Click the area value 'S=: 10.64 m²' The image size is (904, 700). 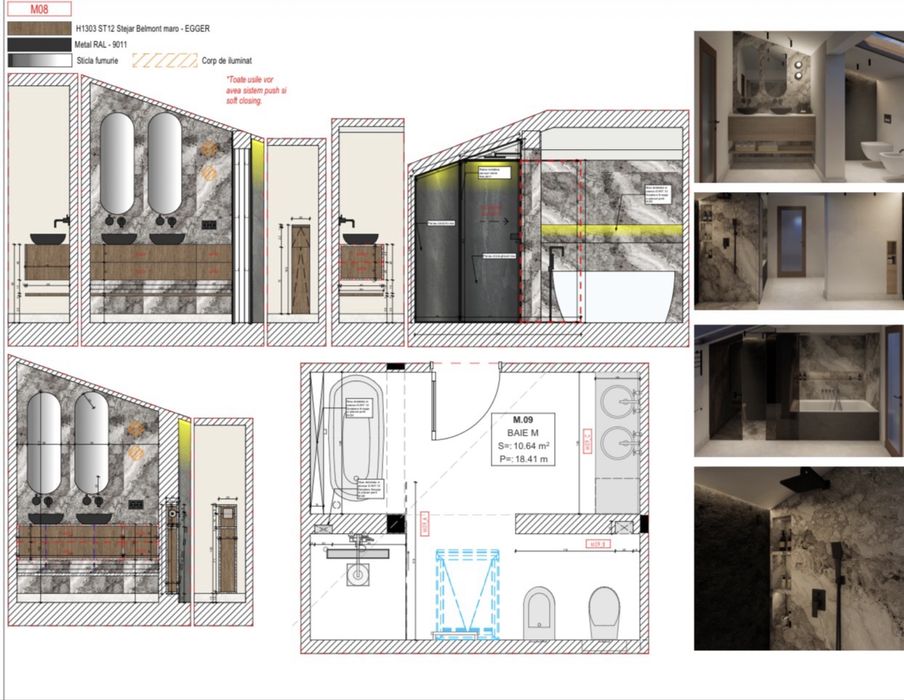click(523, 446)
